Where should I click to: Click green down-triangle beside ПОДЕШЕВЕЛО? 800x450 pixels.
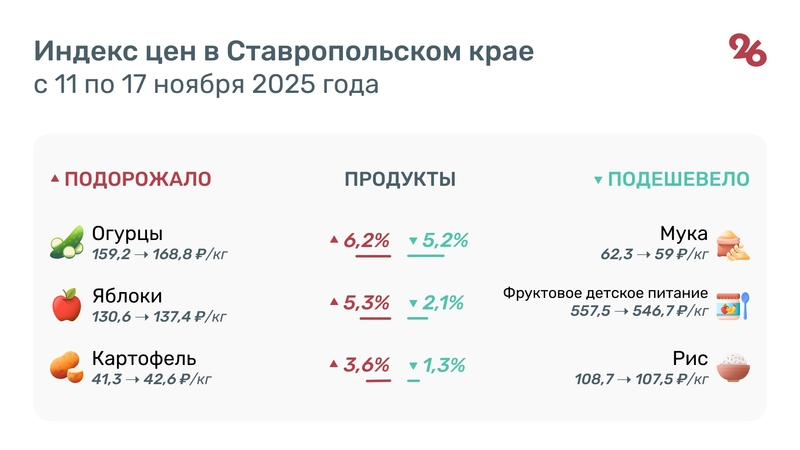598,181
